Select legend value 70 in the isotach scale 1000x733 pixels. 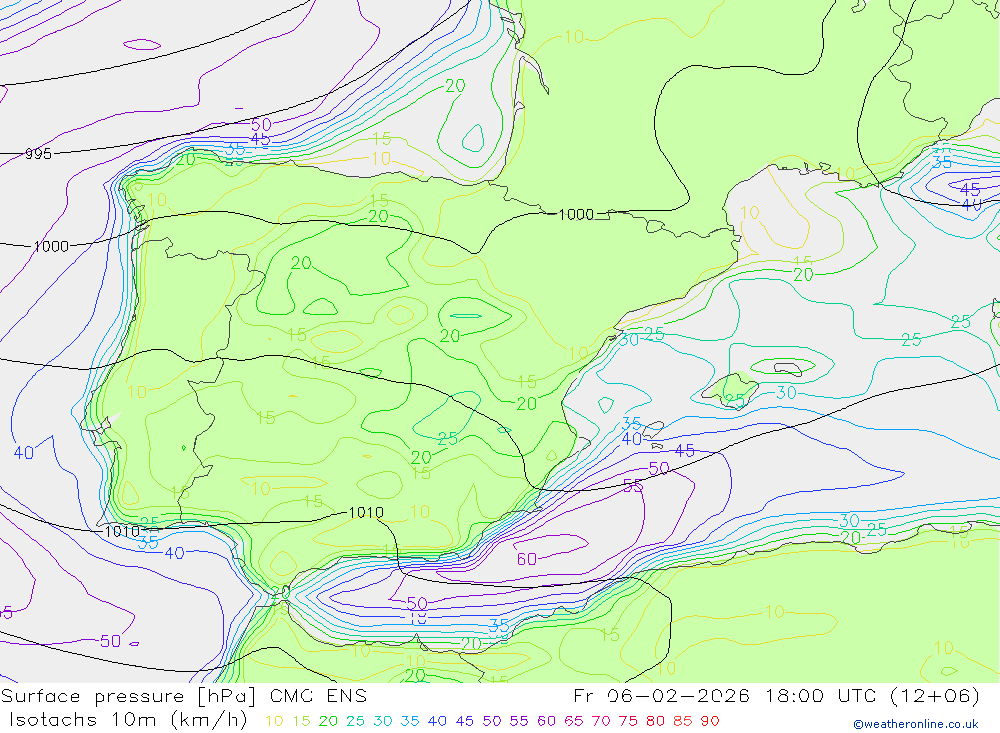coord(601,721)
